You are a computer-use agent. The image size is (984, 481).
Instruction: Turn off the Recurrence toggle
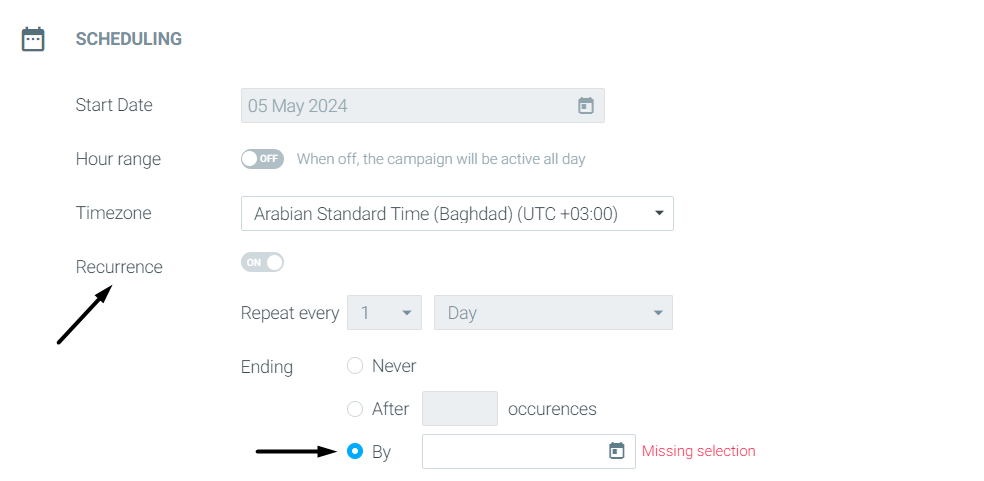(262, 262)
